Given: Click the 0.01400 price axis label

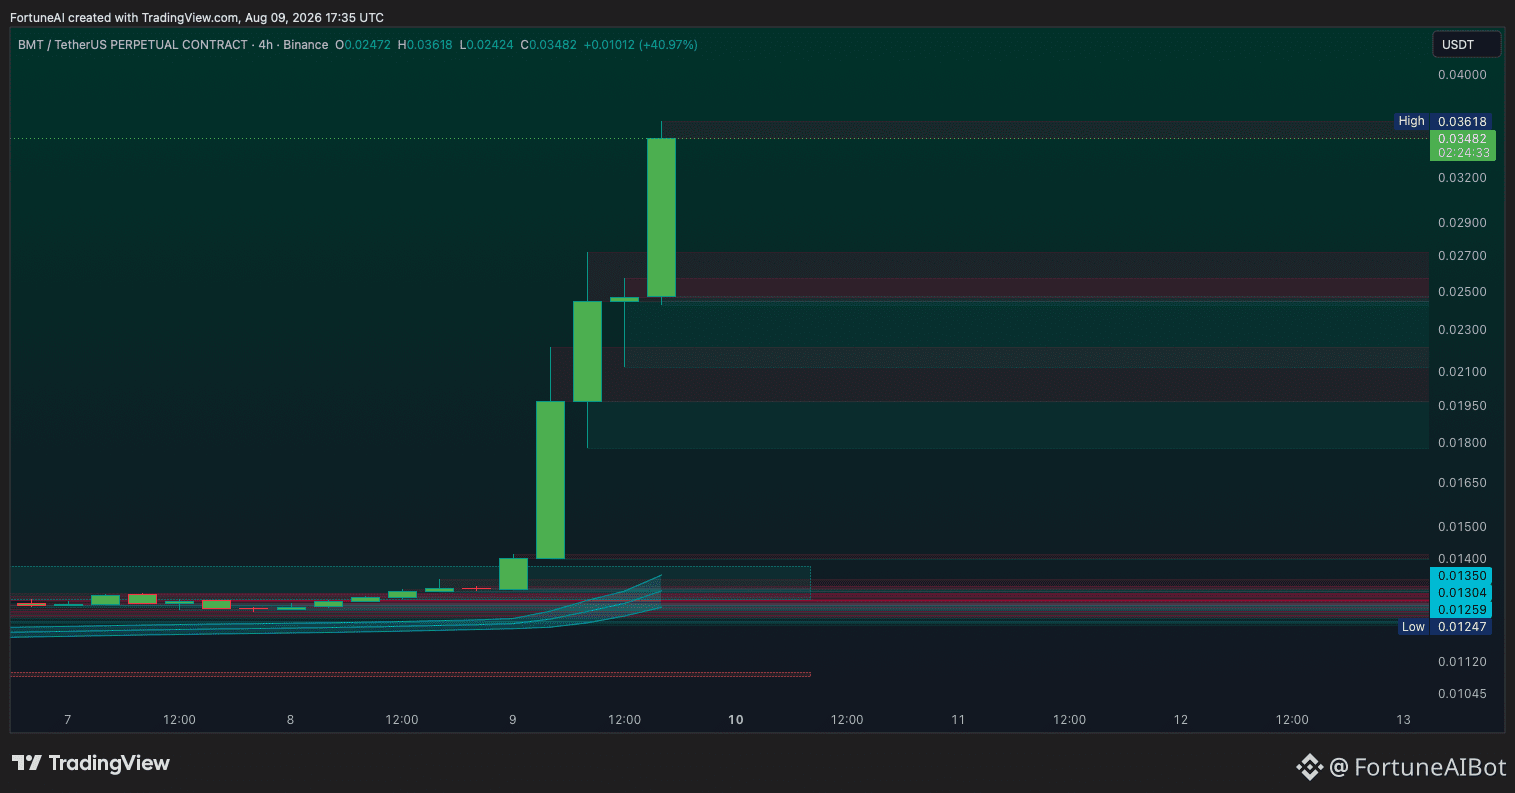Looking at the screenshot, I should 1462,559.
